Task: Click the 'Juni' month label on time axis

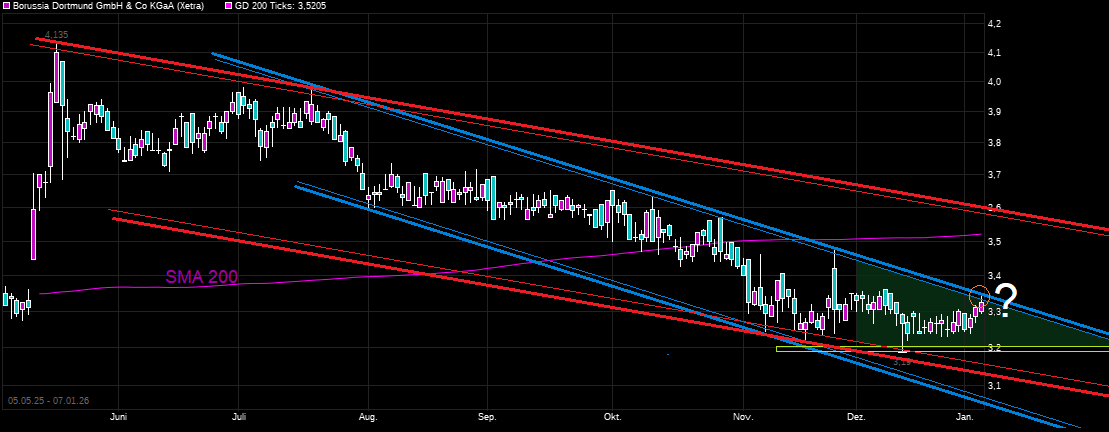Action: 120,416
